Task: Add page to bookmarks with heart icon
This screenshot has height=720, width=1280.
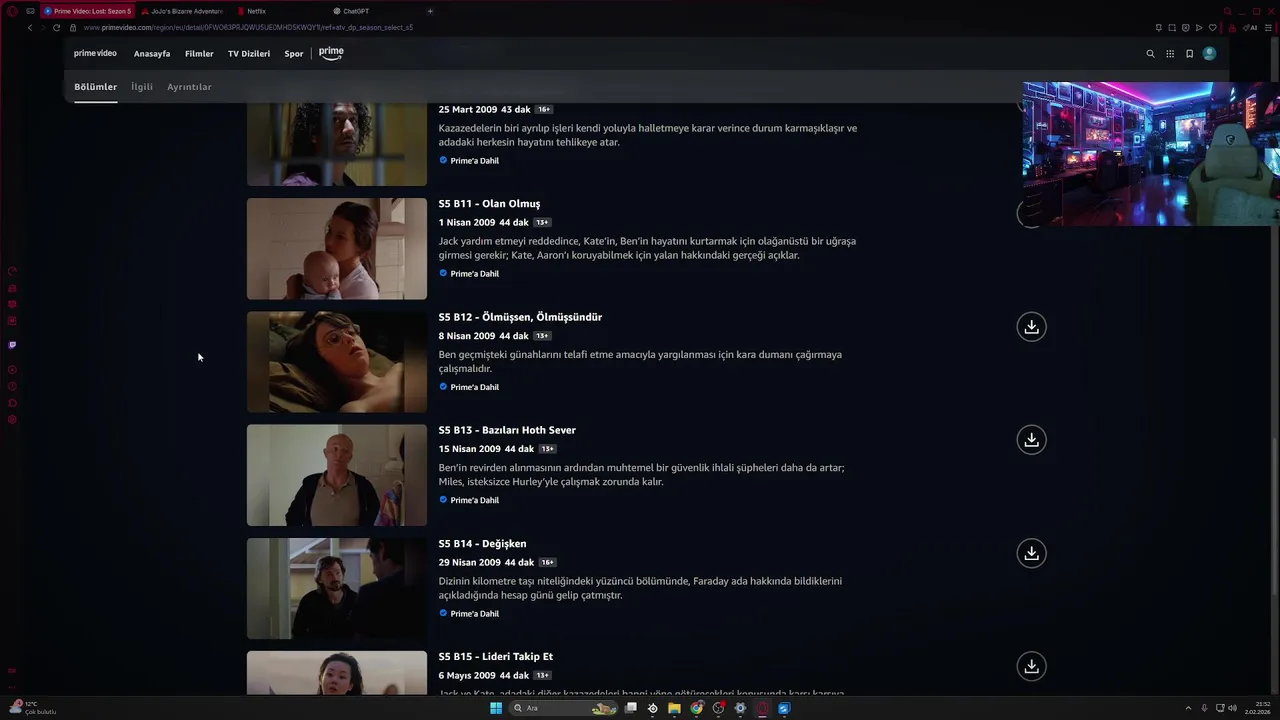Action: point(1213,28)
